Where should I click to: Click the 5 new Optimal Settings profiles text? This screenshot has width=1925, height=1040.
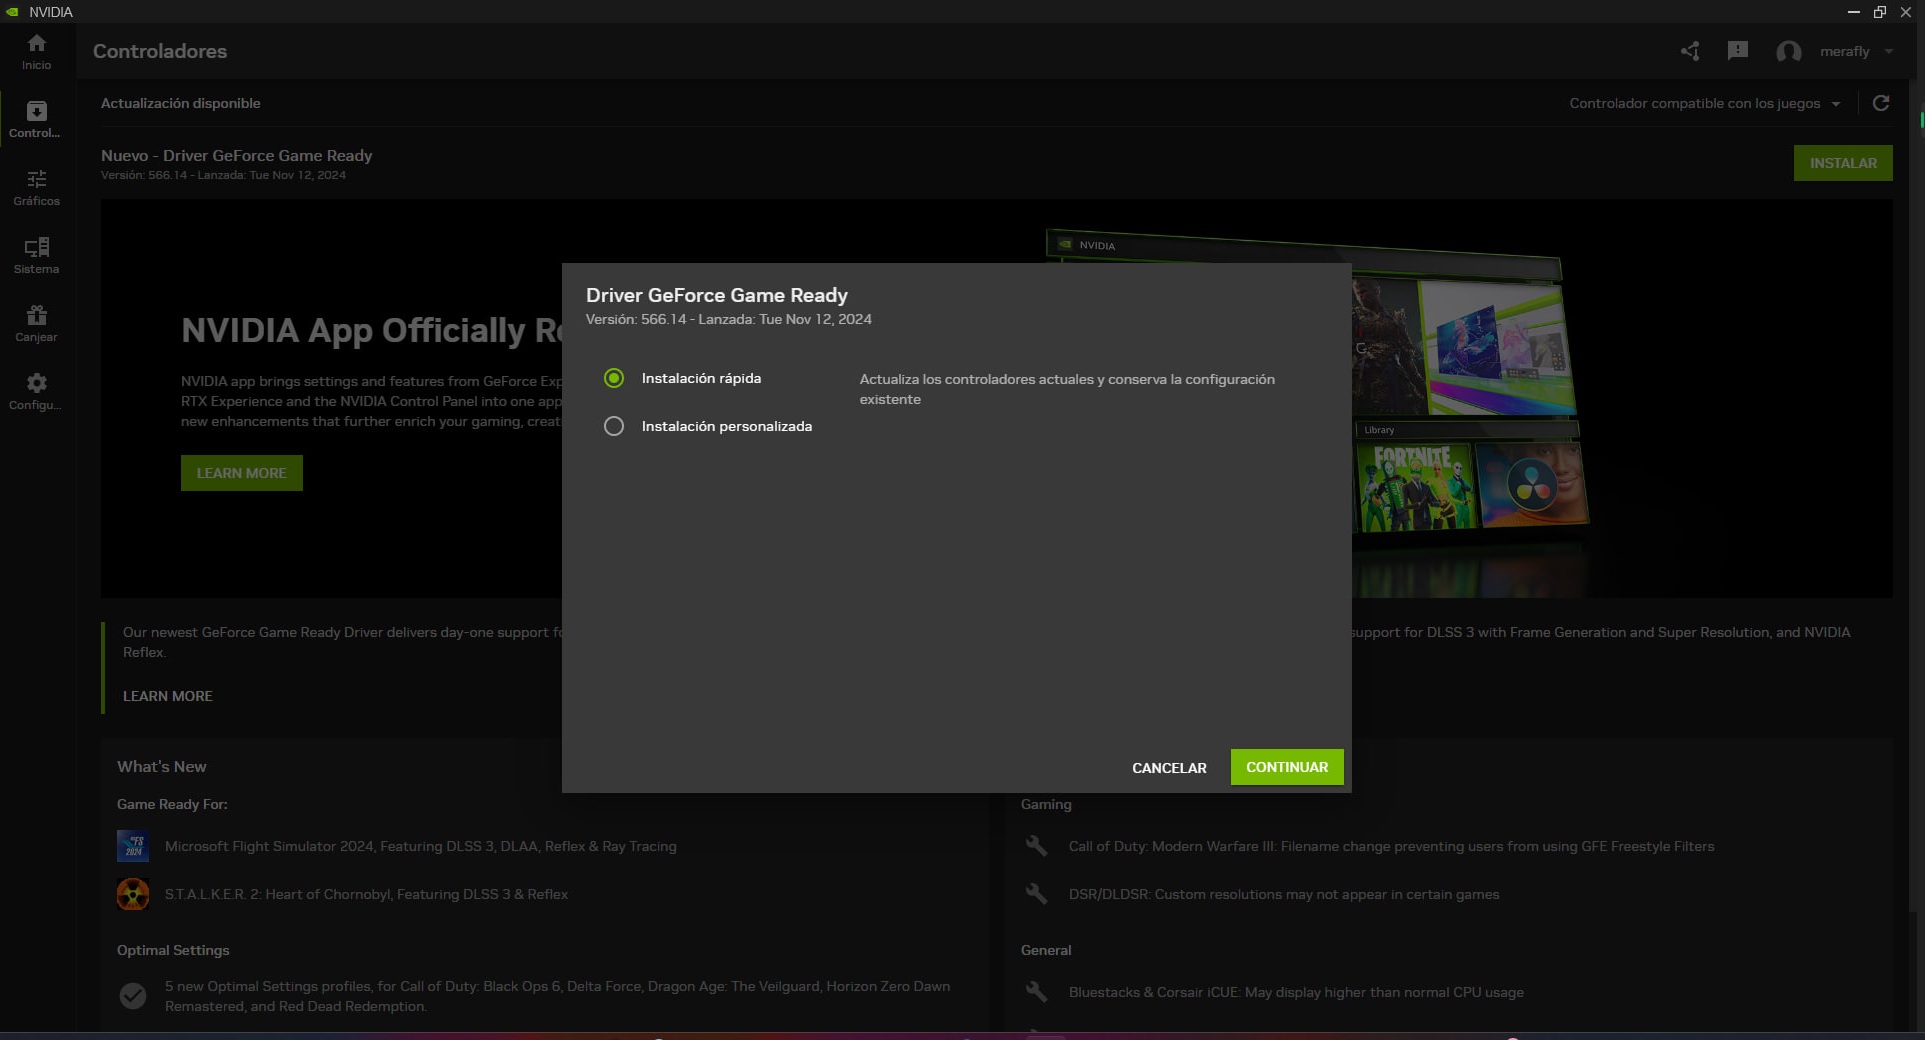coord(557,996)
